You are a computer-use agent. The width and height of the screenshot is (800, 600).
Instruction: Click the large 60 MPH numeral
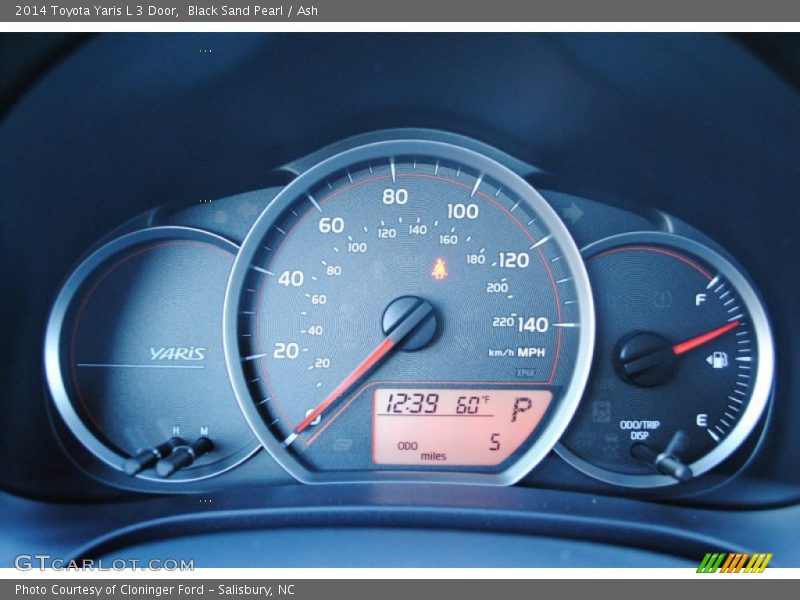coord(331,225)
